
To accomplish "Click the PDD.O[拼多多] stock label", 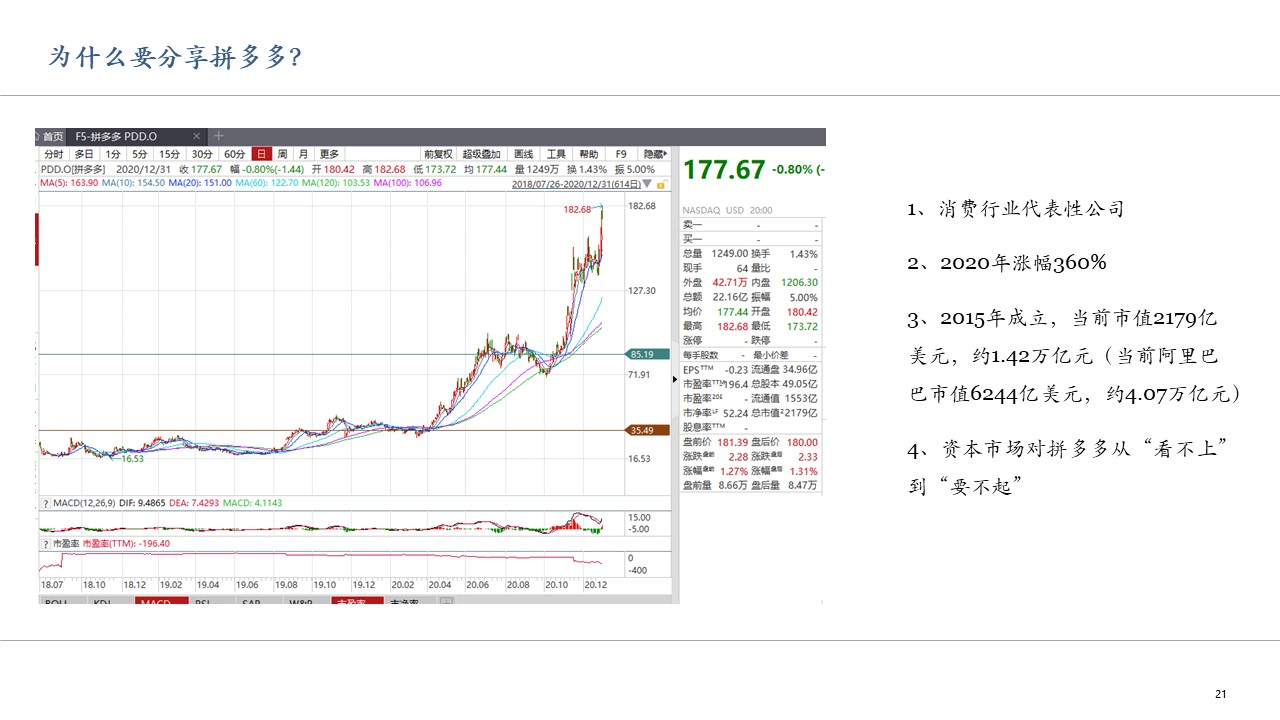I will [x=73, y=169].
